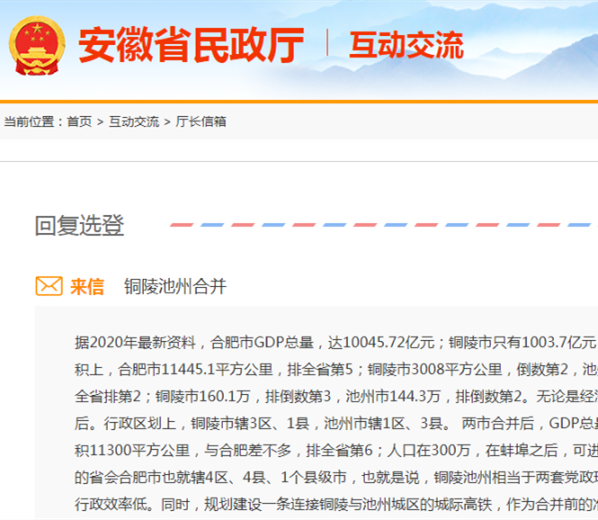Open 首页 in the breadcrumb
The width and height of the screenshot is (598, 520).
point(79,122)
